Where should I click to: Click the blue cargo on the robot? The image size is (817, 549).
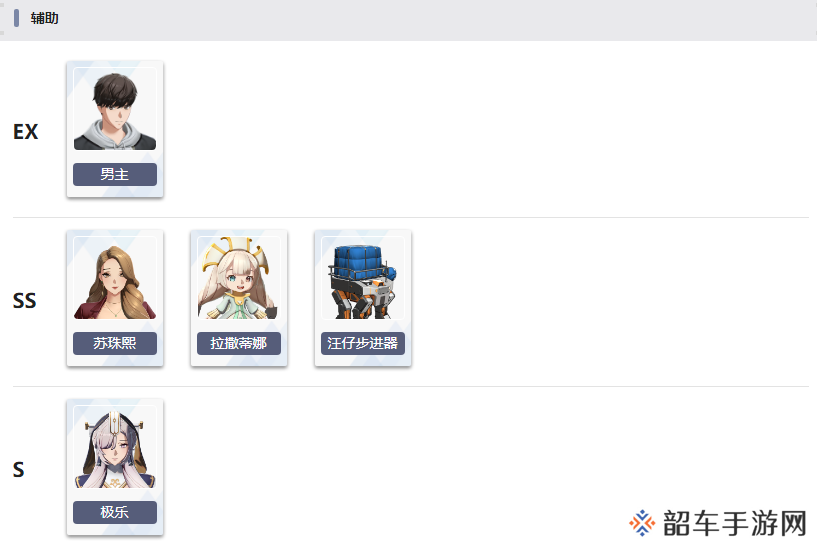(x=362, y=261)
